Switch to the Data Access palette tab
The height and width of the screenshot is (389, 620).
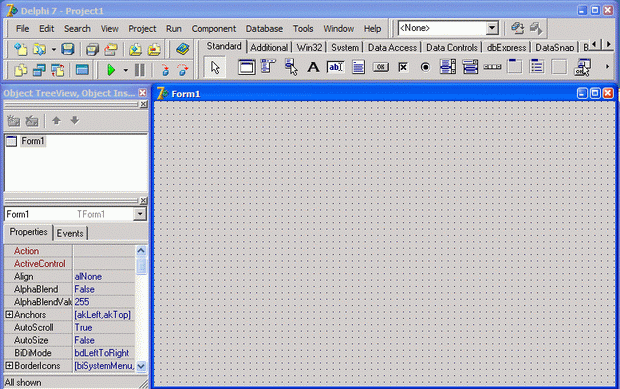click(392, 47)
